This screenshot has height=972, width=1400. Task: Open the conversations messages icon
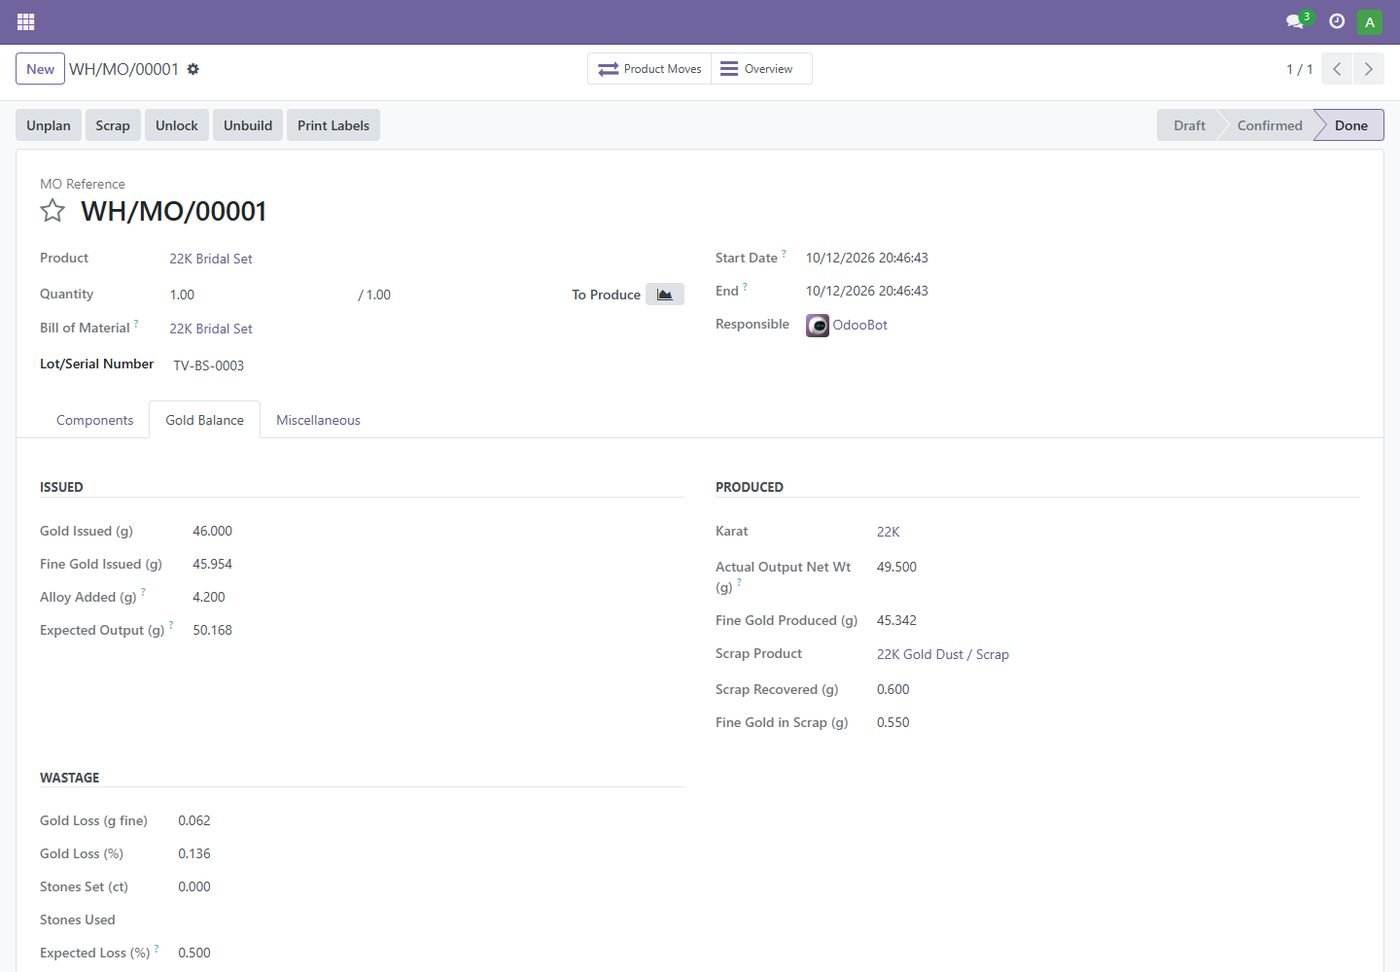click(1296, 21)
